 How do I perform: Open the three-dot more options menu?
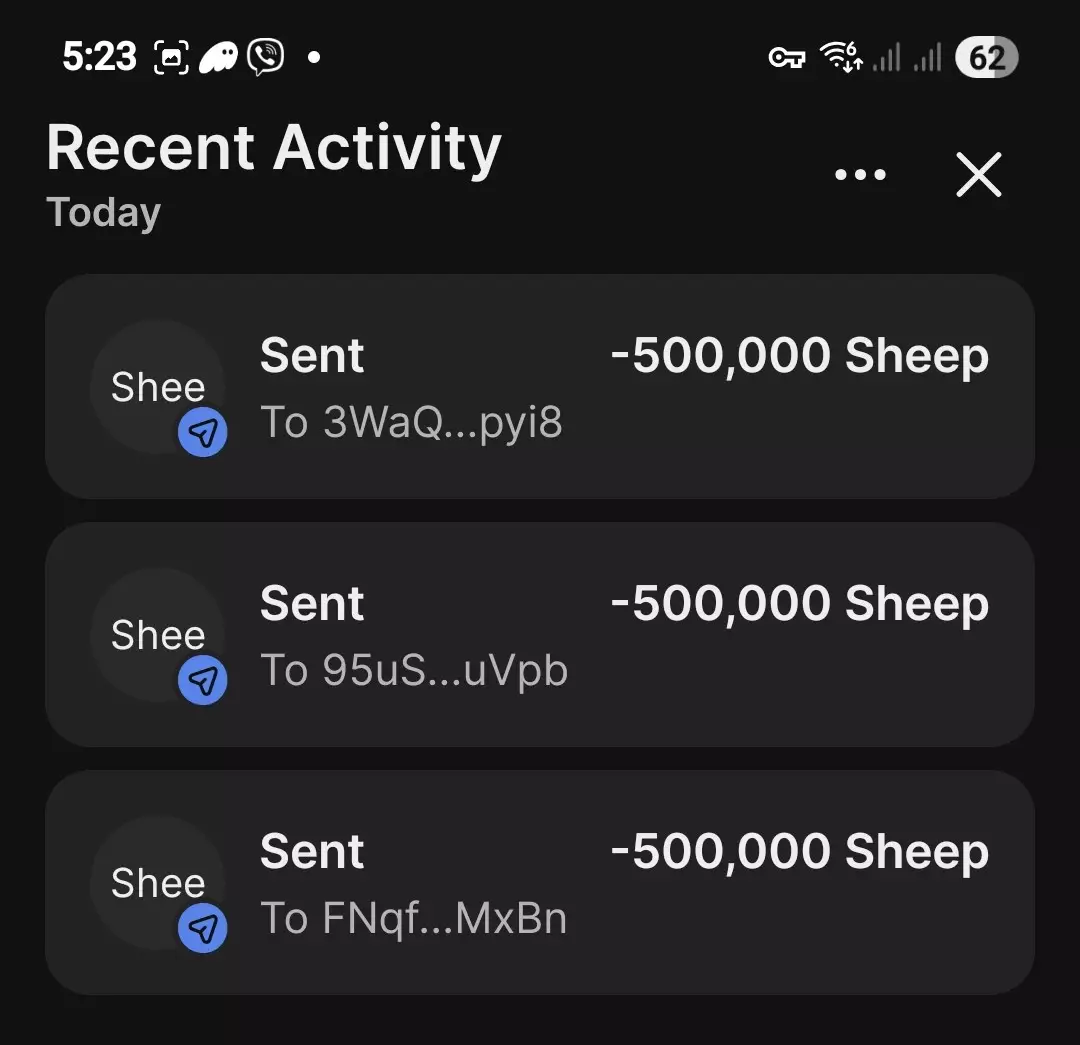click(x=860, y=175)
